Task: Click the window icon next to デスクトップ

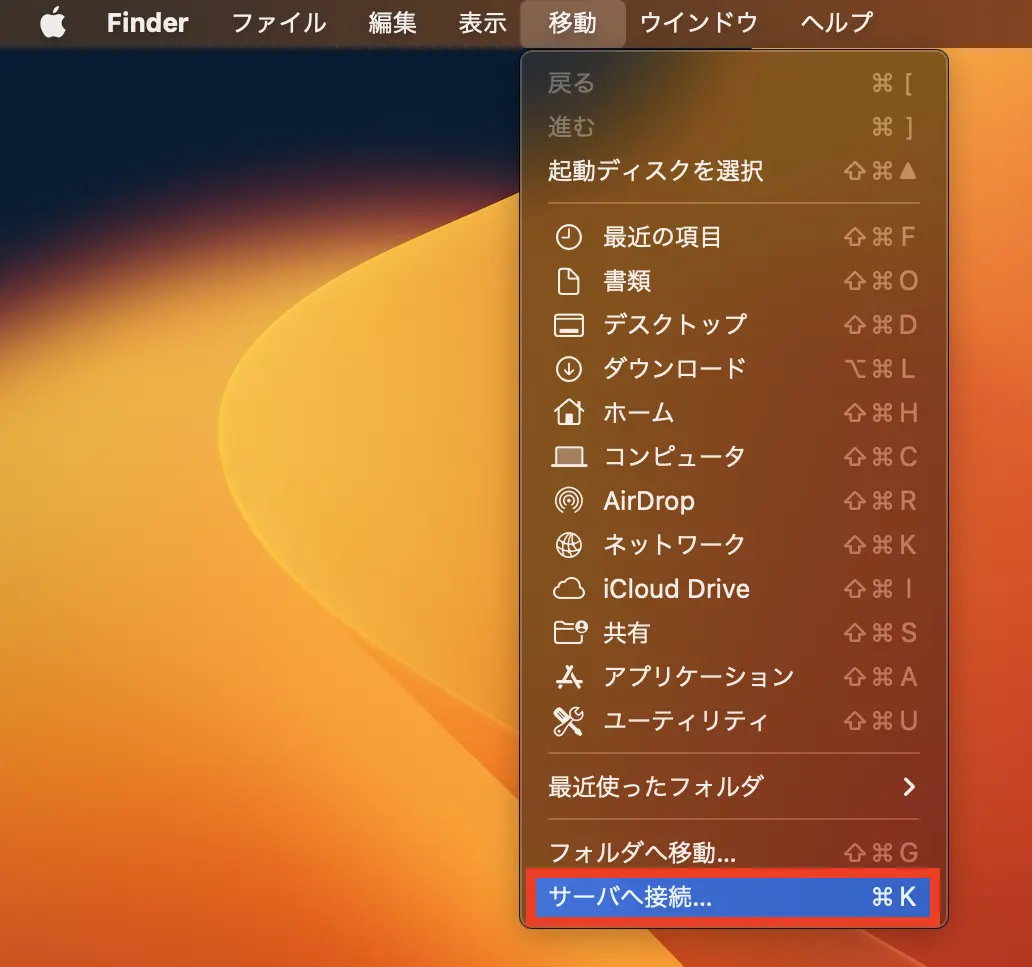Action: coord(569,325)
